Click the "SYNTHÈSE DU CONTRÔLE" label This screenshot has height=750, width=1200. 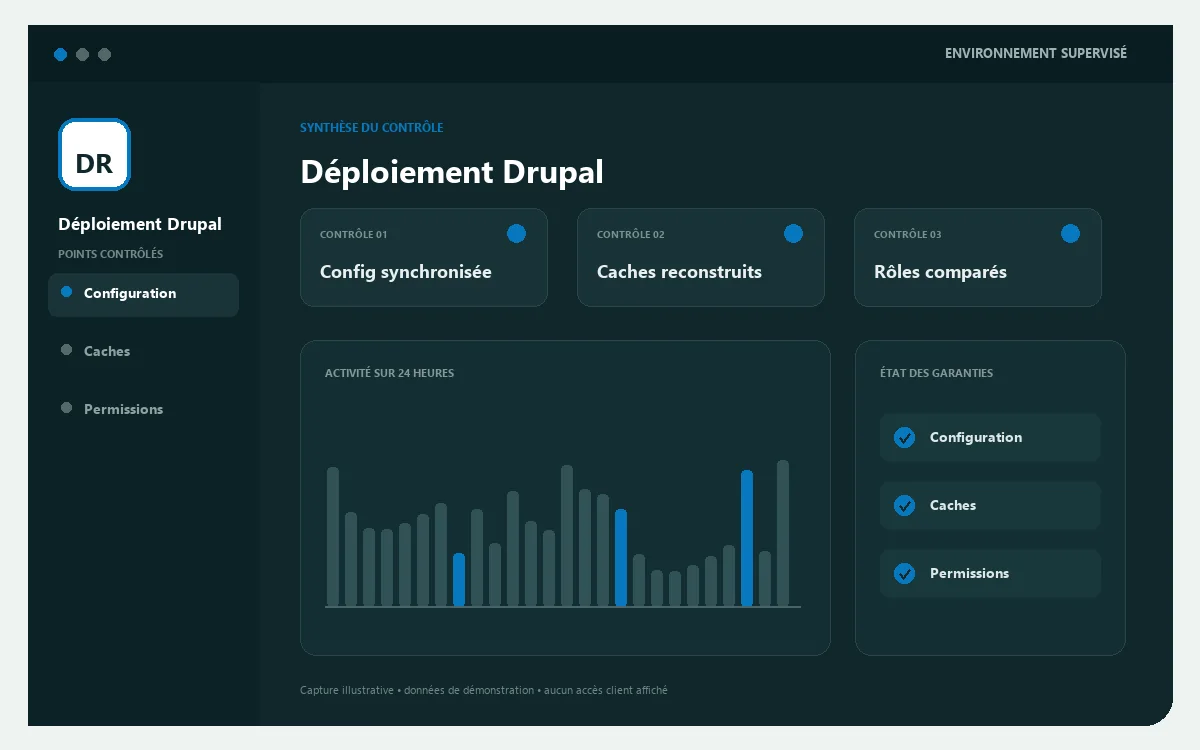coord(372,128)
